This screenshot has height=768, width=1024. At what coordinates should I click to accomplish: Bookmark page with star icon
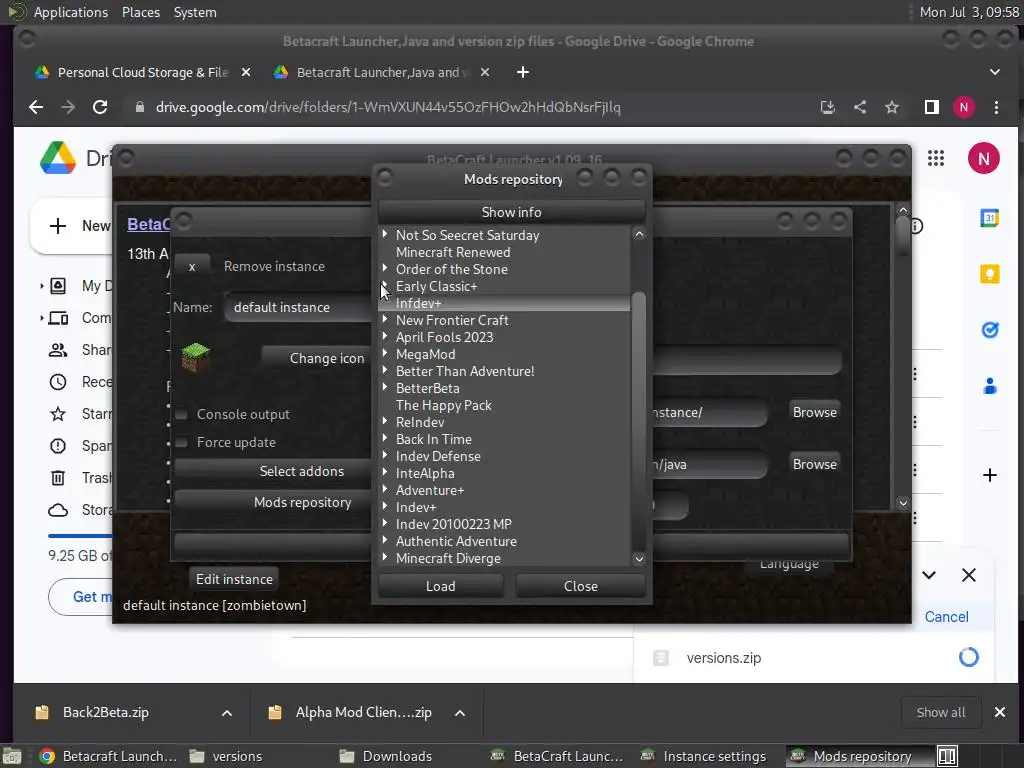tap(892, 107)
